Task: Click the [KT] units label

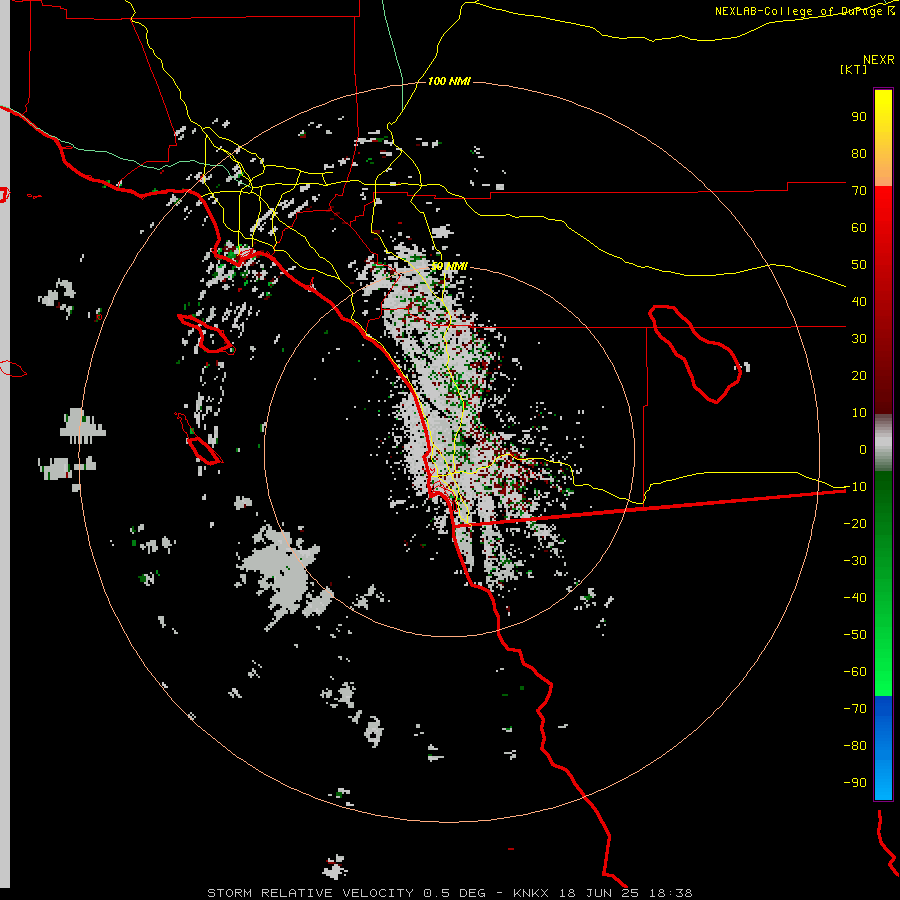Action: click(x=854, y=69)
